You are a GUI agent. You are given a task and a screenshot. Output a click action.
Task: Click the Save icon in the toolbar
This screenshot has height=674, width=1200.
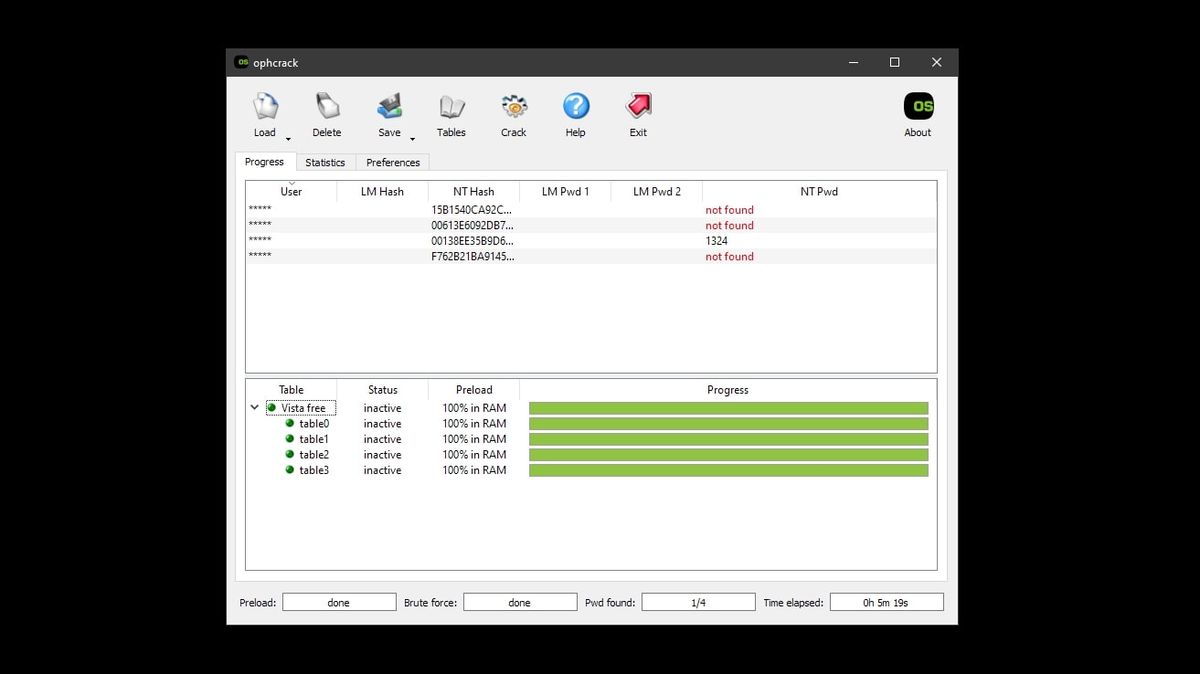tap(389, 106)
